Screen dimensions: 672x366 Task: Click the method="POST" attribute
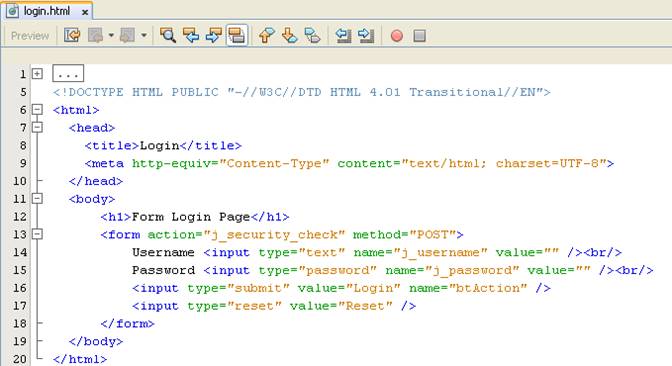pyautogui.click(x=404, y=235)
